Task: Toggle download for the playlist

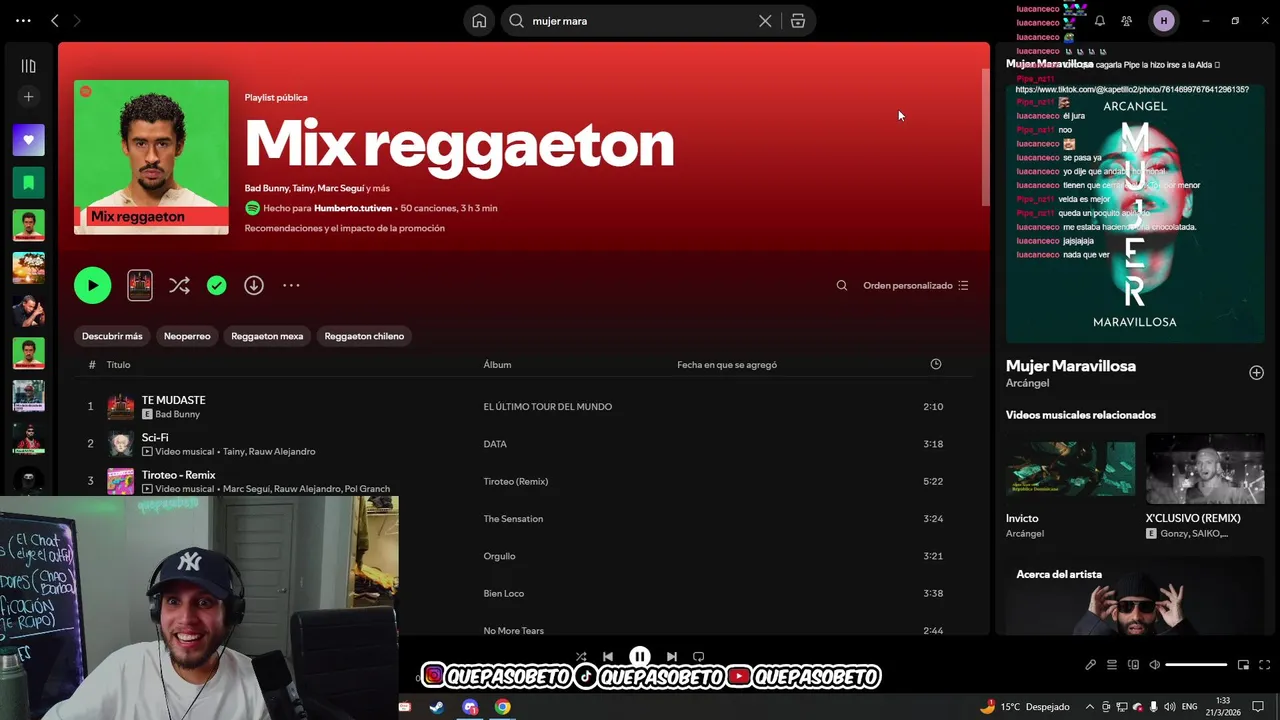Action: 254,285
